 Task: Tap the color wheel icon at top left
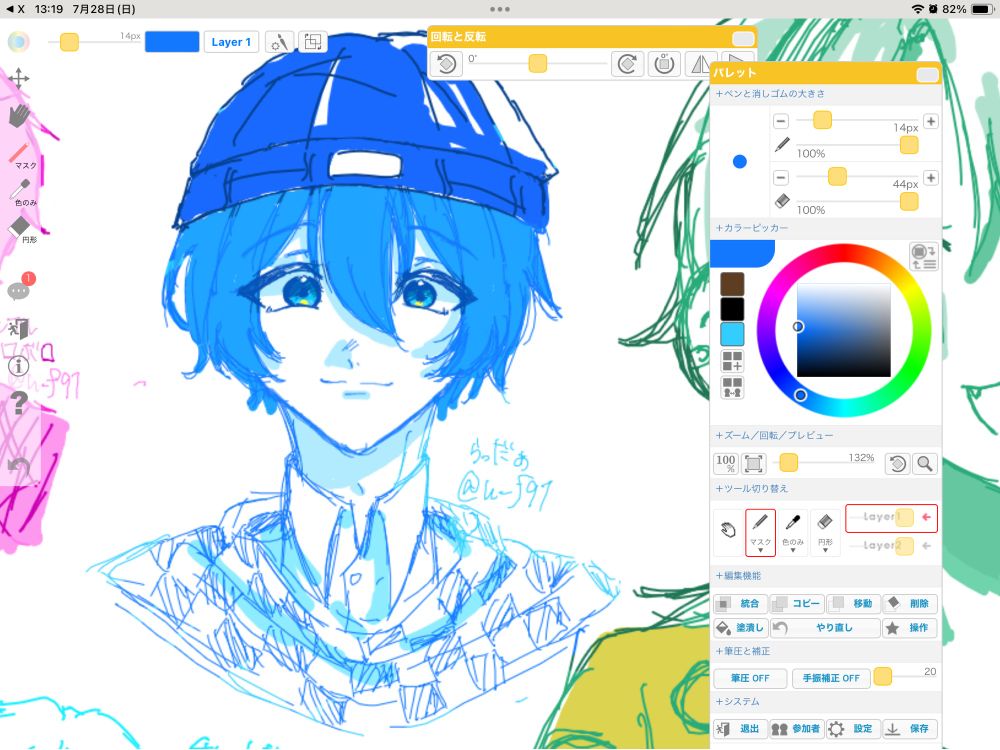tap(18, 42)
